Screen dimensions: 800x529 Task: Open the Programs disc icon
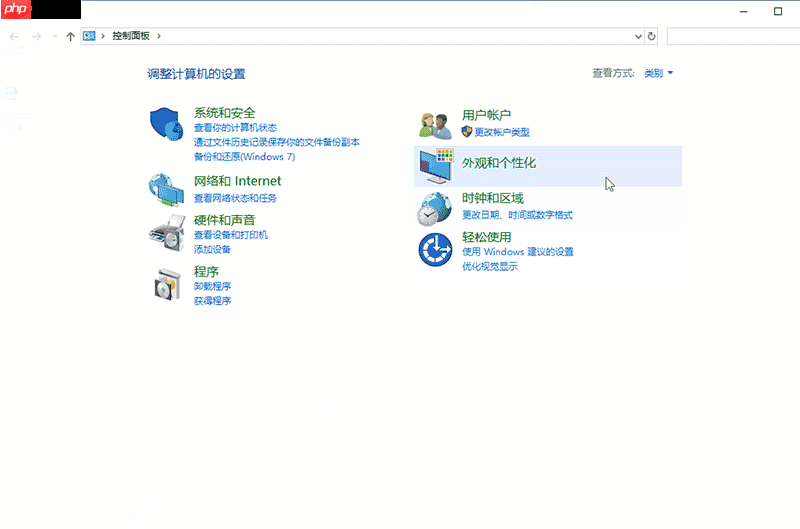pos(167,284)
